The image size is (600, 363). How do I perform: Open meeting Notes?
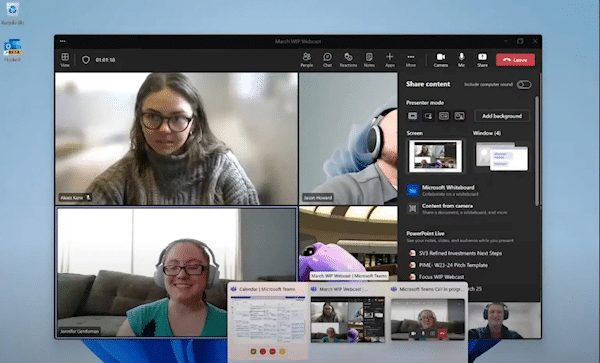tap(369, 60)
